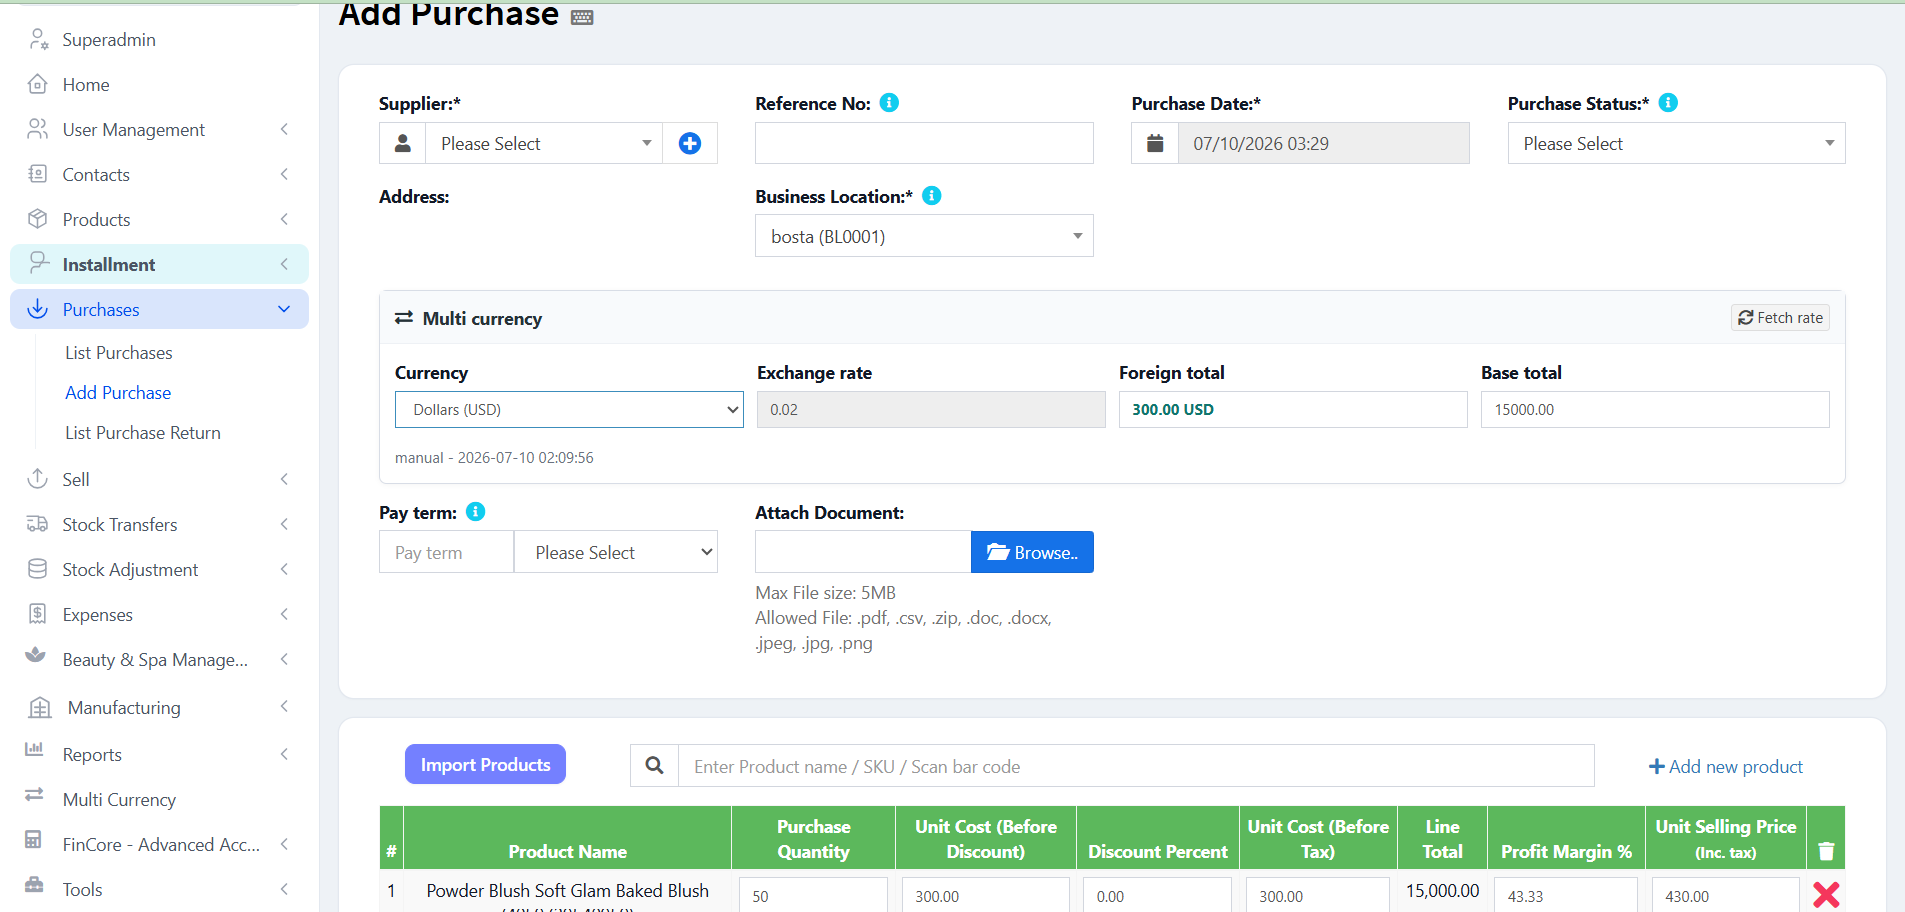Click the Discount Percent 0.00 field
The image size is (1905, 912).
click(1157, 895)
